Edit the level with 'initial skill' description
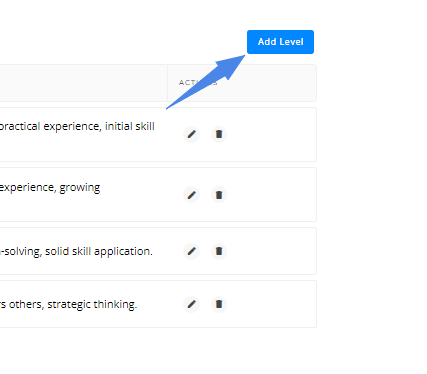 192,134
